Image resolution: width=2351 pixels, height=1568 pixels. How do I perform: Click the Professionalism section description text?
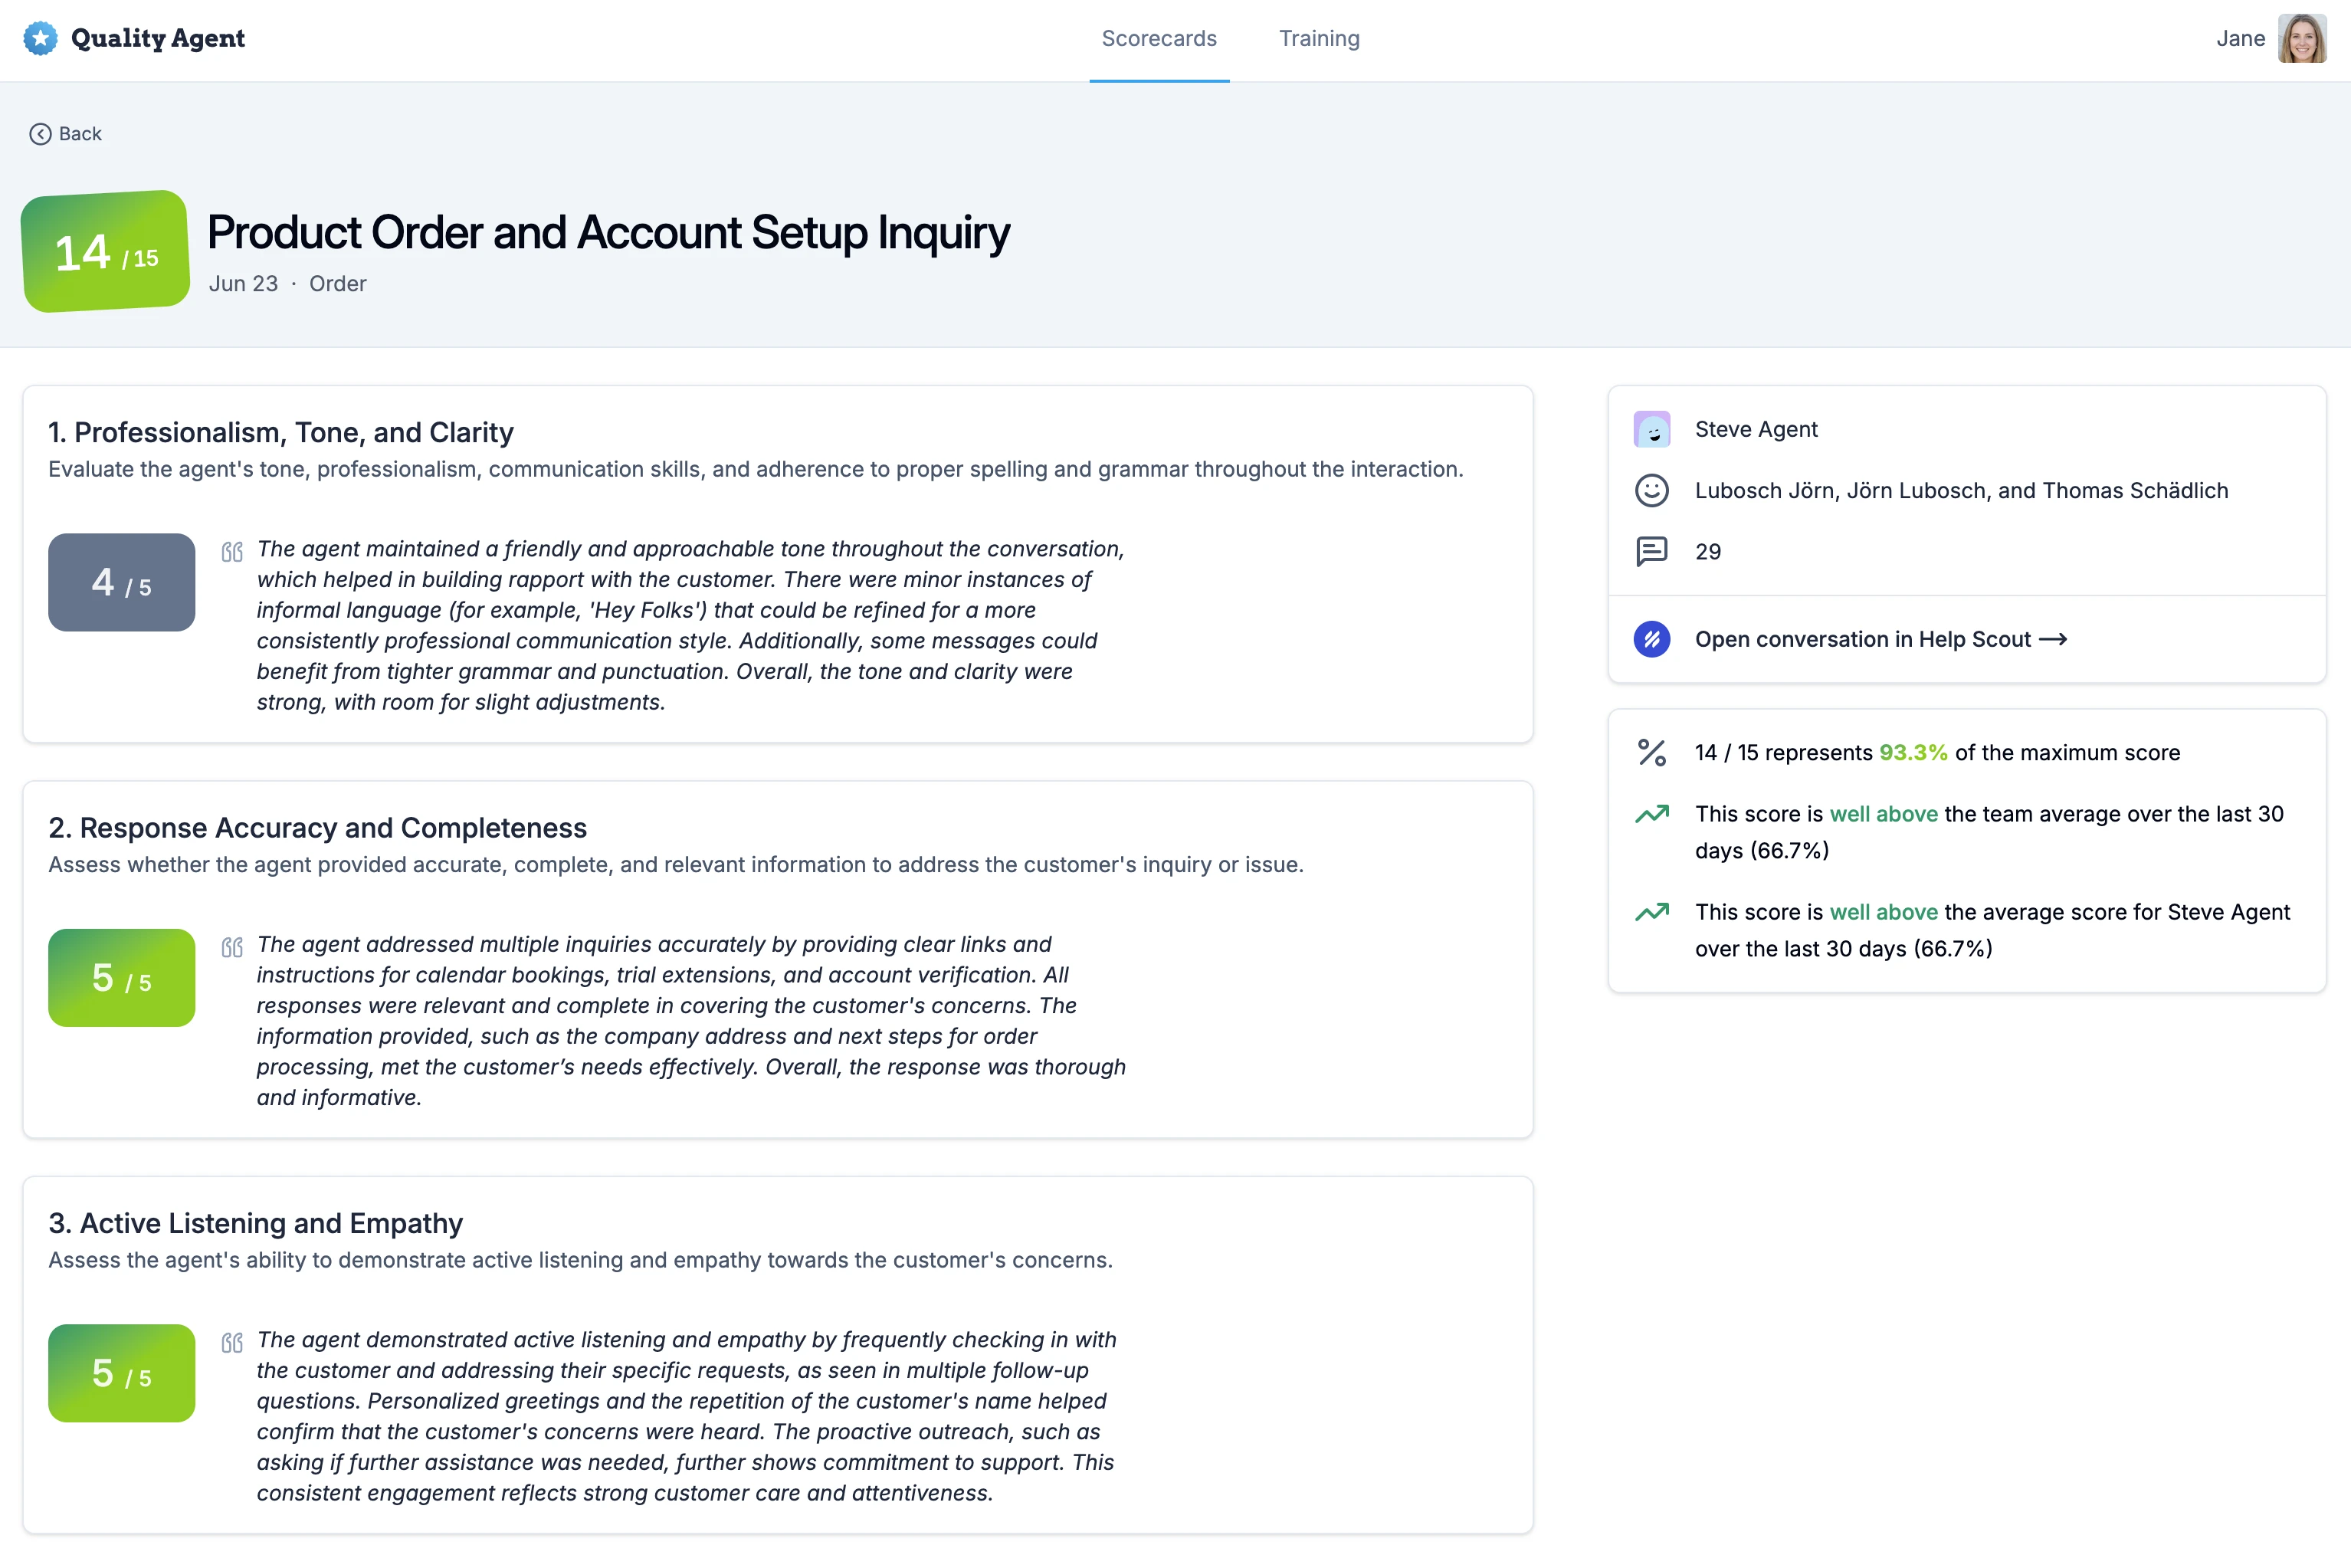tap(756, 470)
